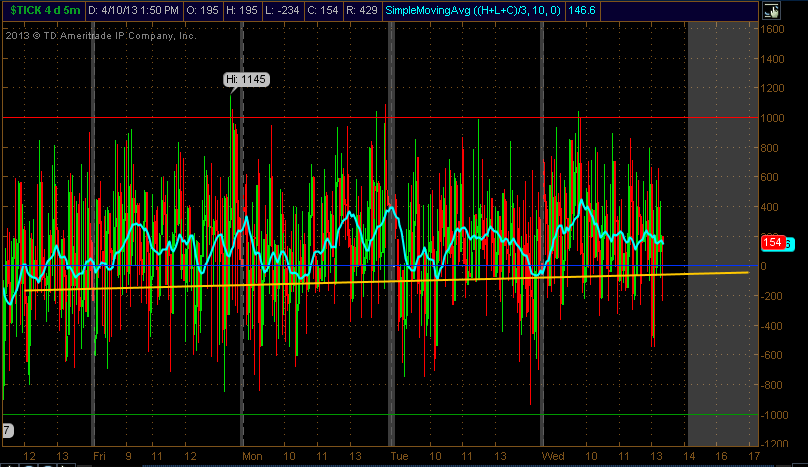This screenshot has height=467, width=808.
Task: Click the pan/scroll hand icon at top right
Action: click(x=771, y=11)
